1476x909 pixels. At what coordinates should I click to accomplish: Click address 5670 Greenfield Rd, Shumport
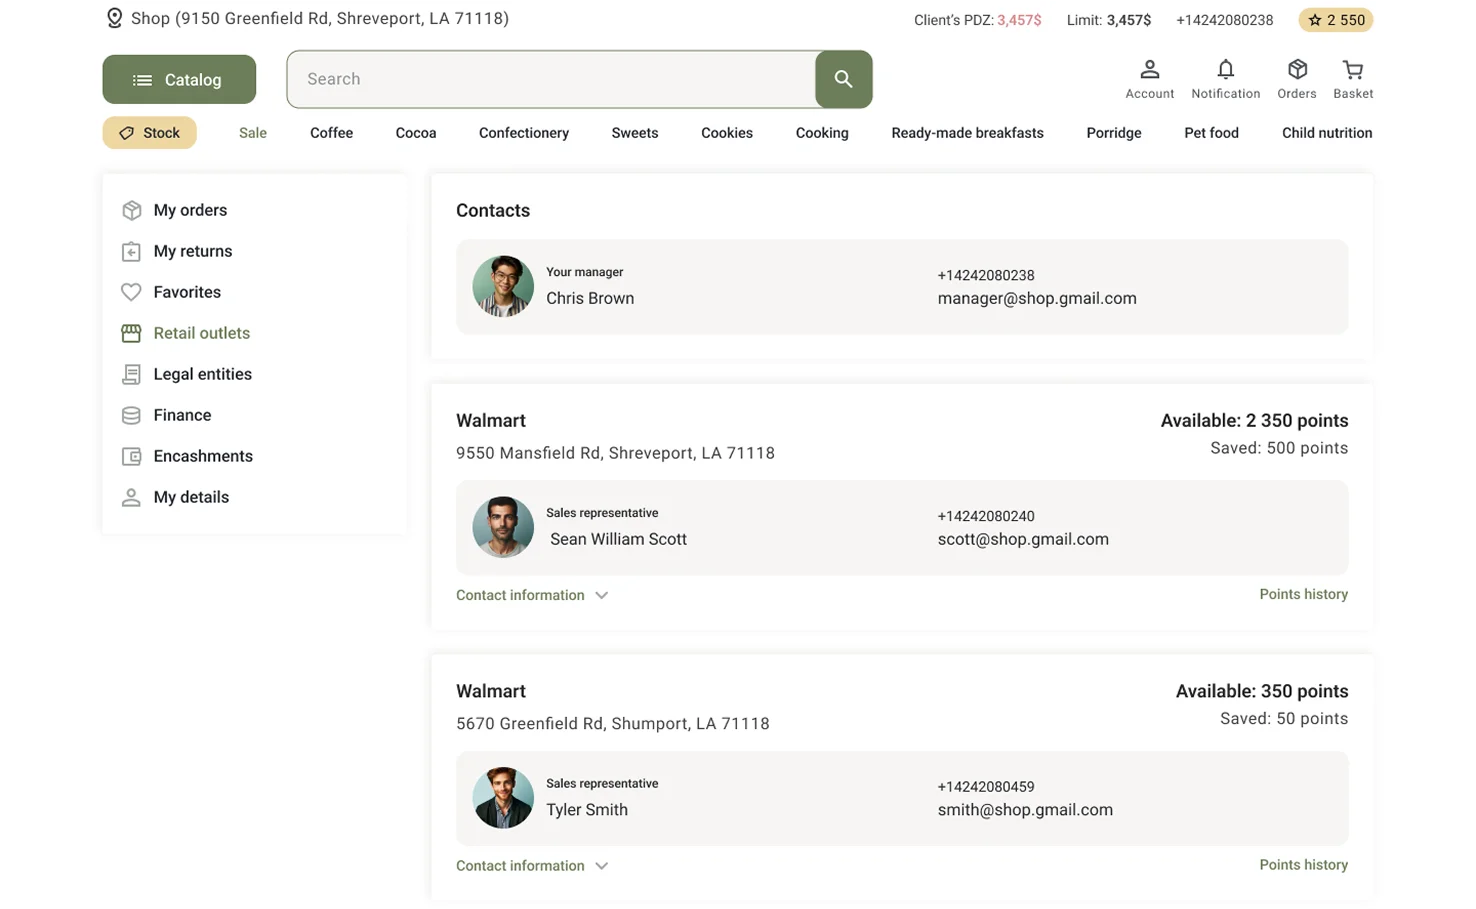pyautogui.click(x=613, y=724)
